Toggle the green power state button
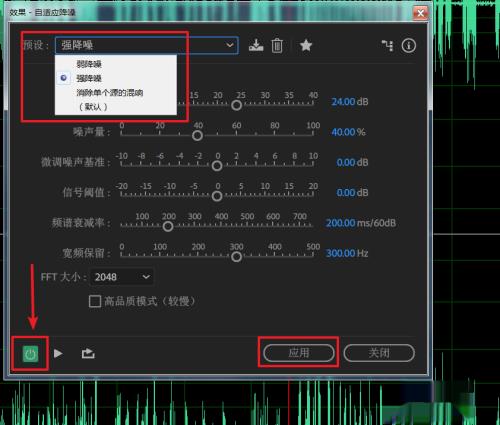The width and height of the screenshot is (500, 425). click(30, 354)
